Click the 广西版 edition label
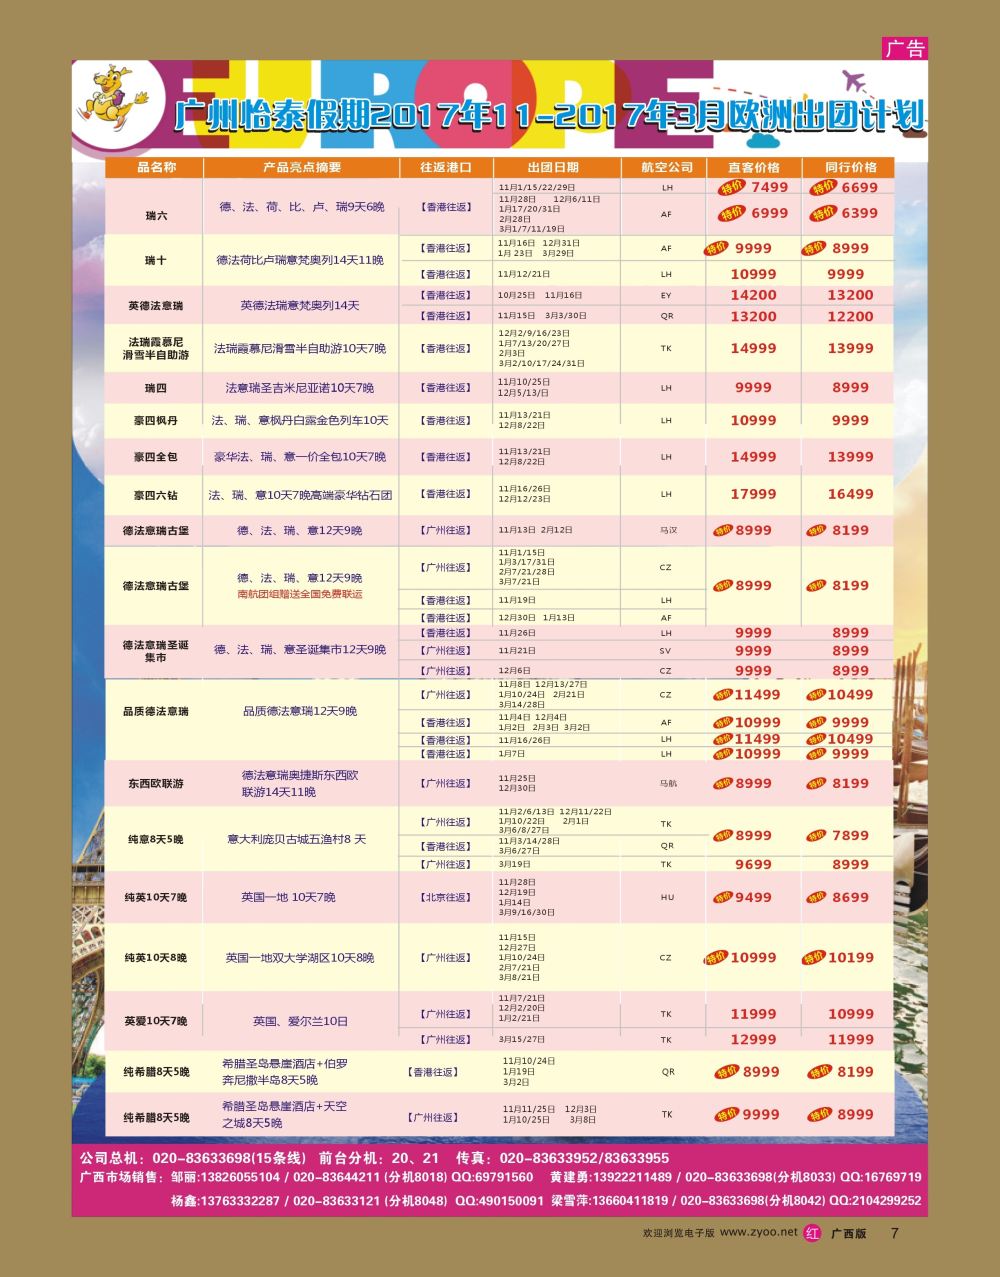The image size is (1000, 1277). click(849, 1233)
